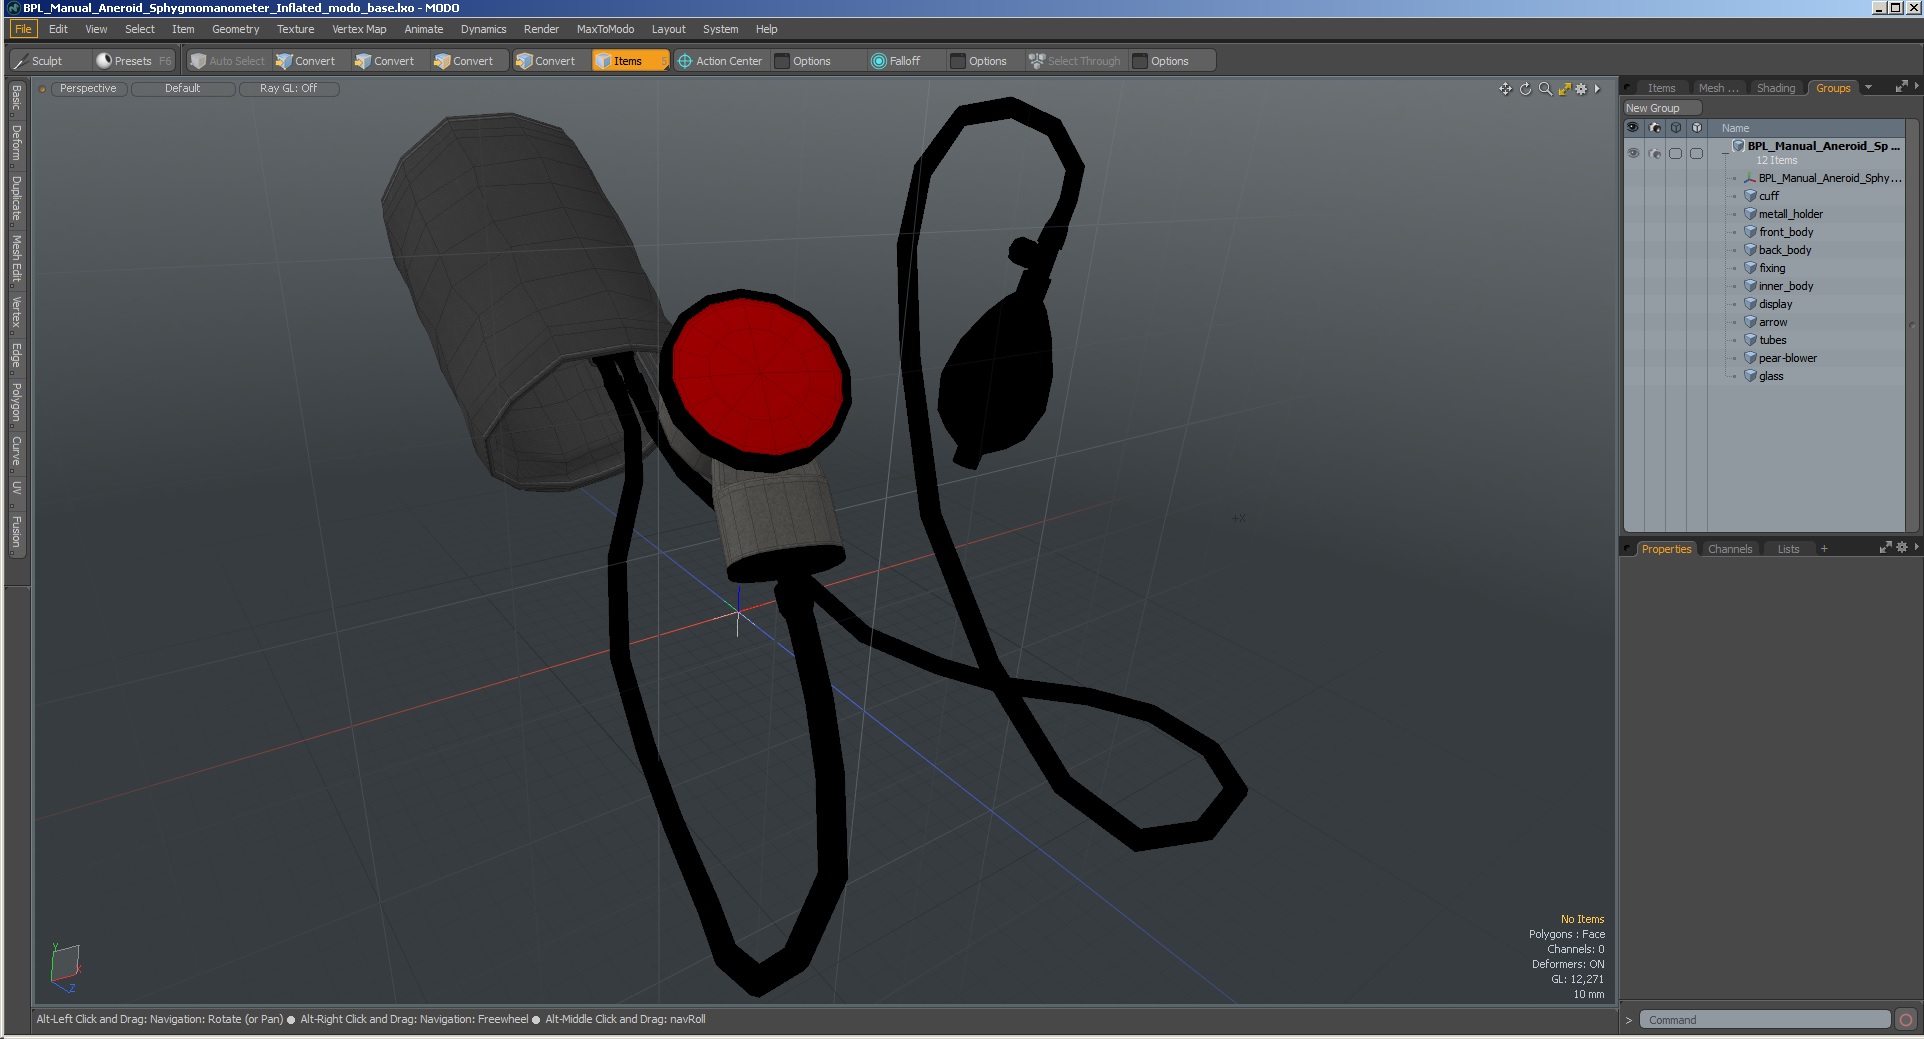Maximize the groups panel
The height and width of the screenshot is (1039, 1924).
click(x=1901, y=87)
